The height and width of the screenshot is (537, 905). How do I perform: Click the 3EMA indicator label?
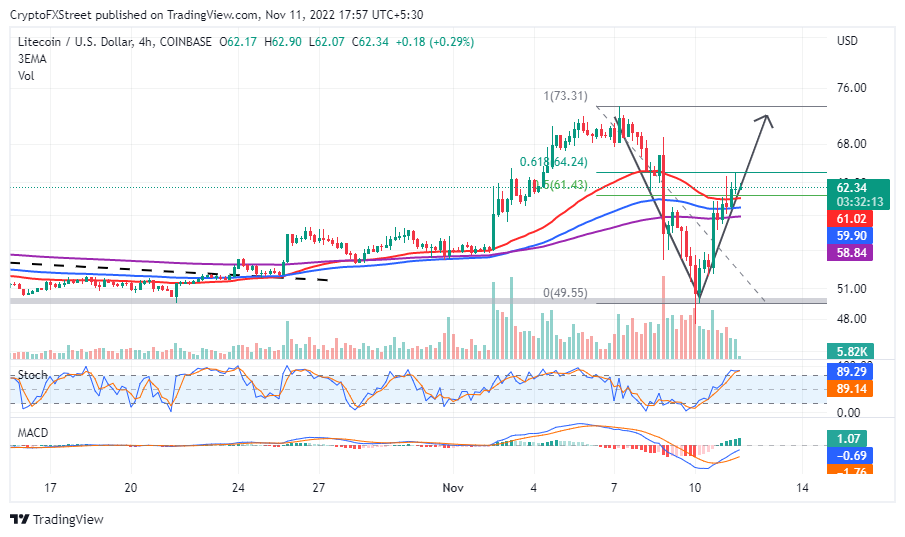(x=32, y=59)
